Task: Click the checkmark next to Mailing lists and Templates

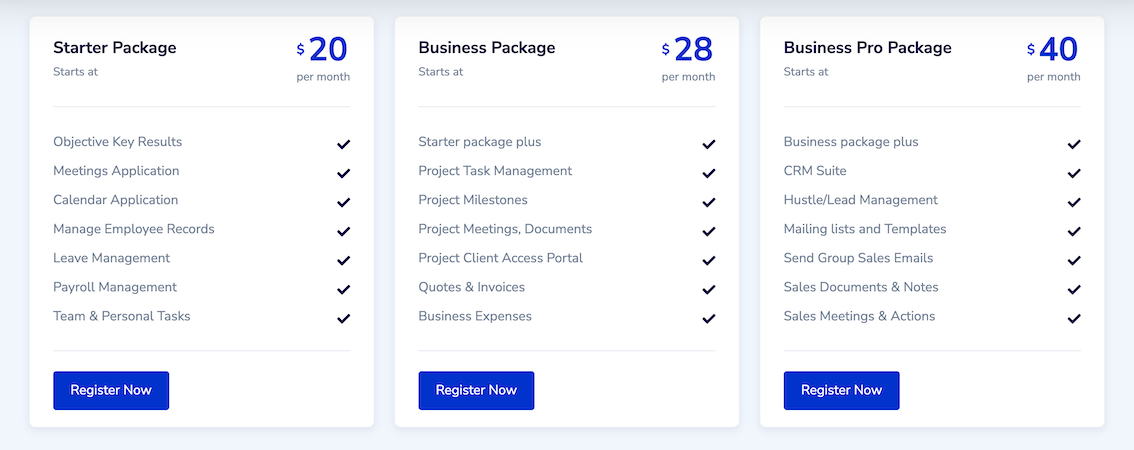Action: pos(1074,232)
